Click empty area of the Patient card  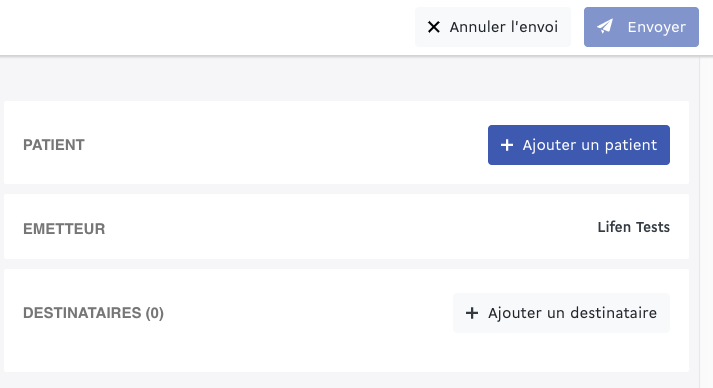click(x=282, y=145)
